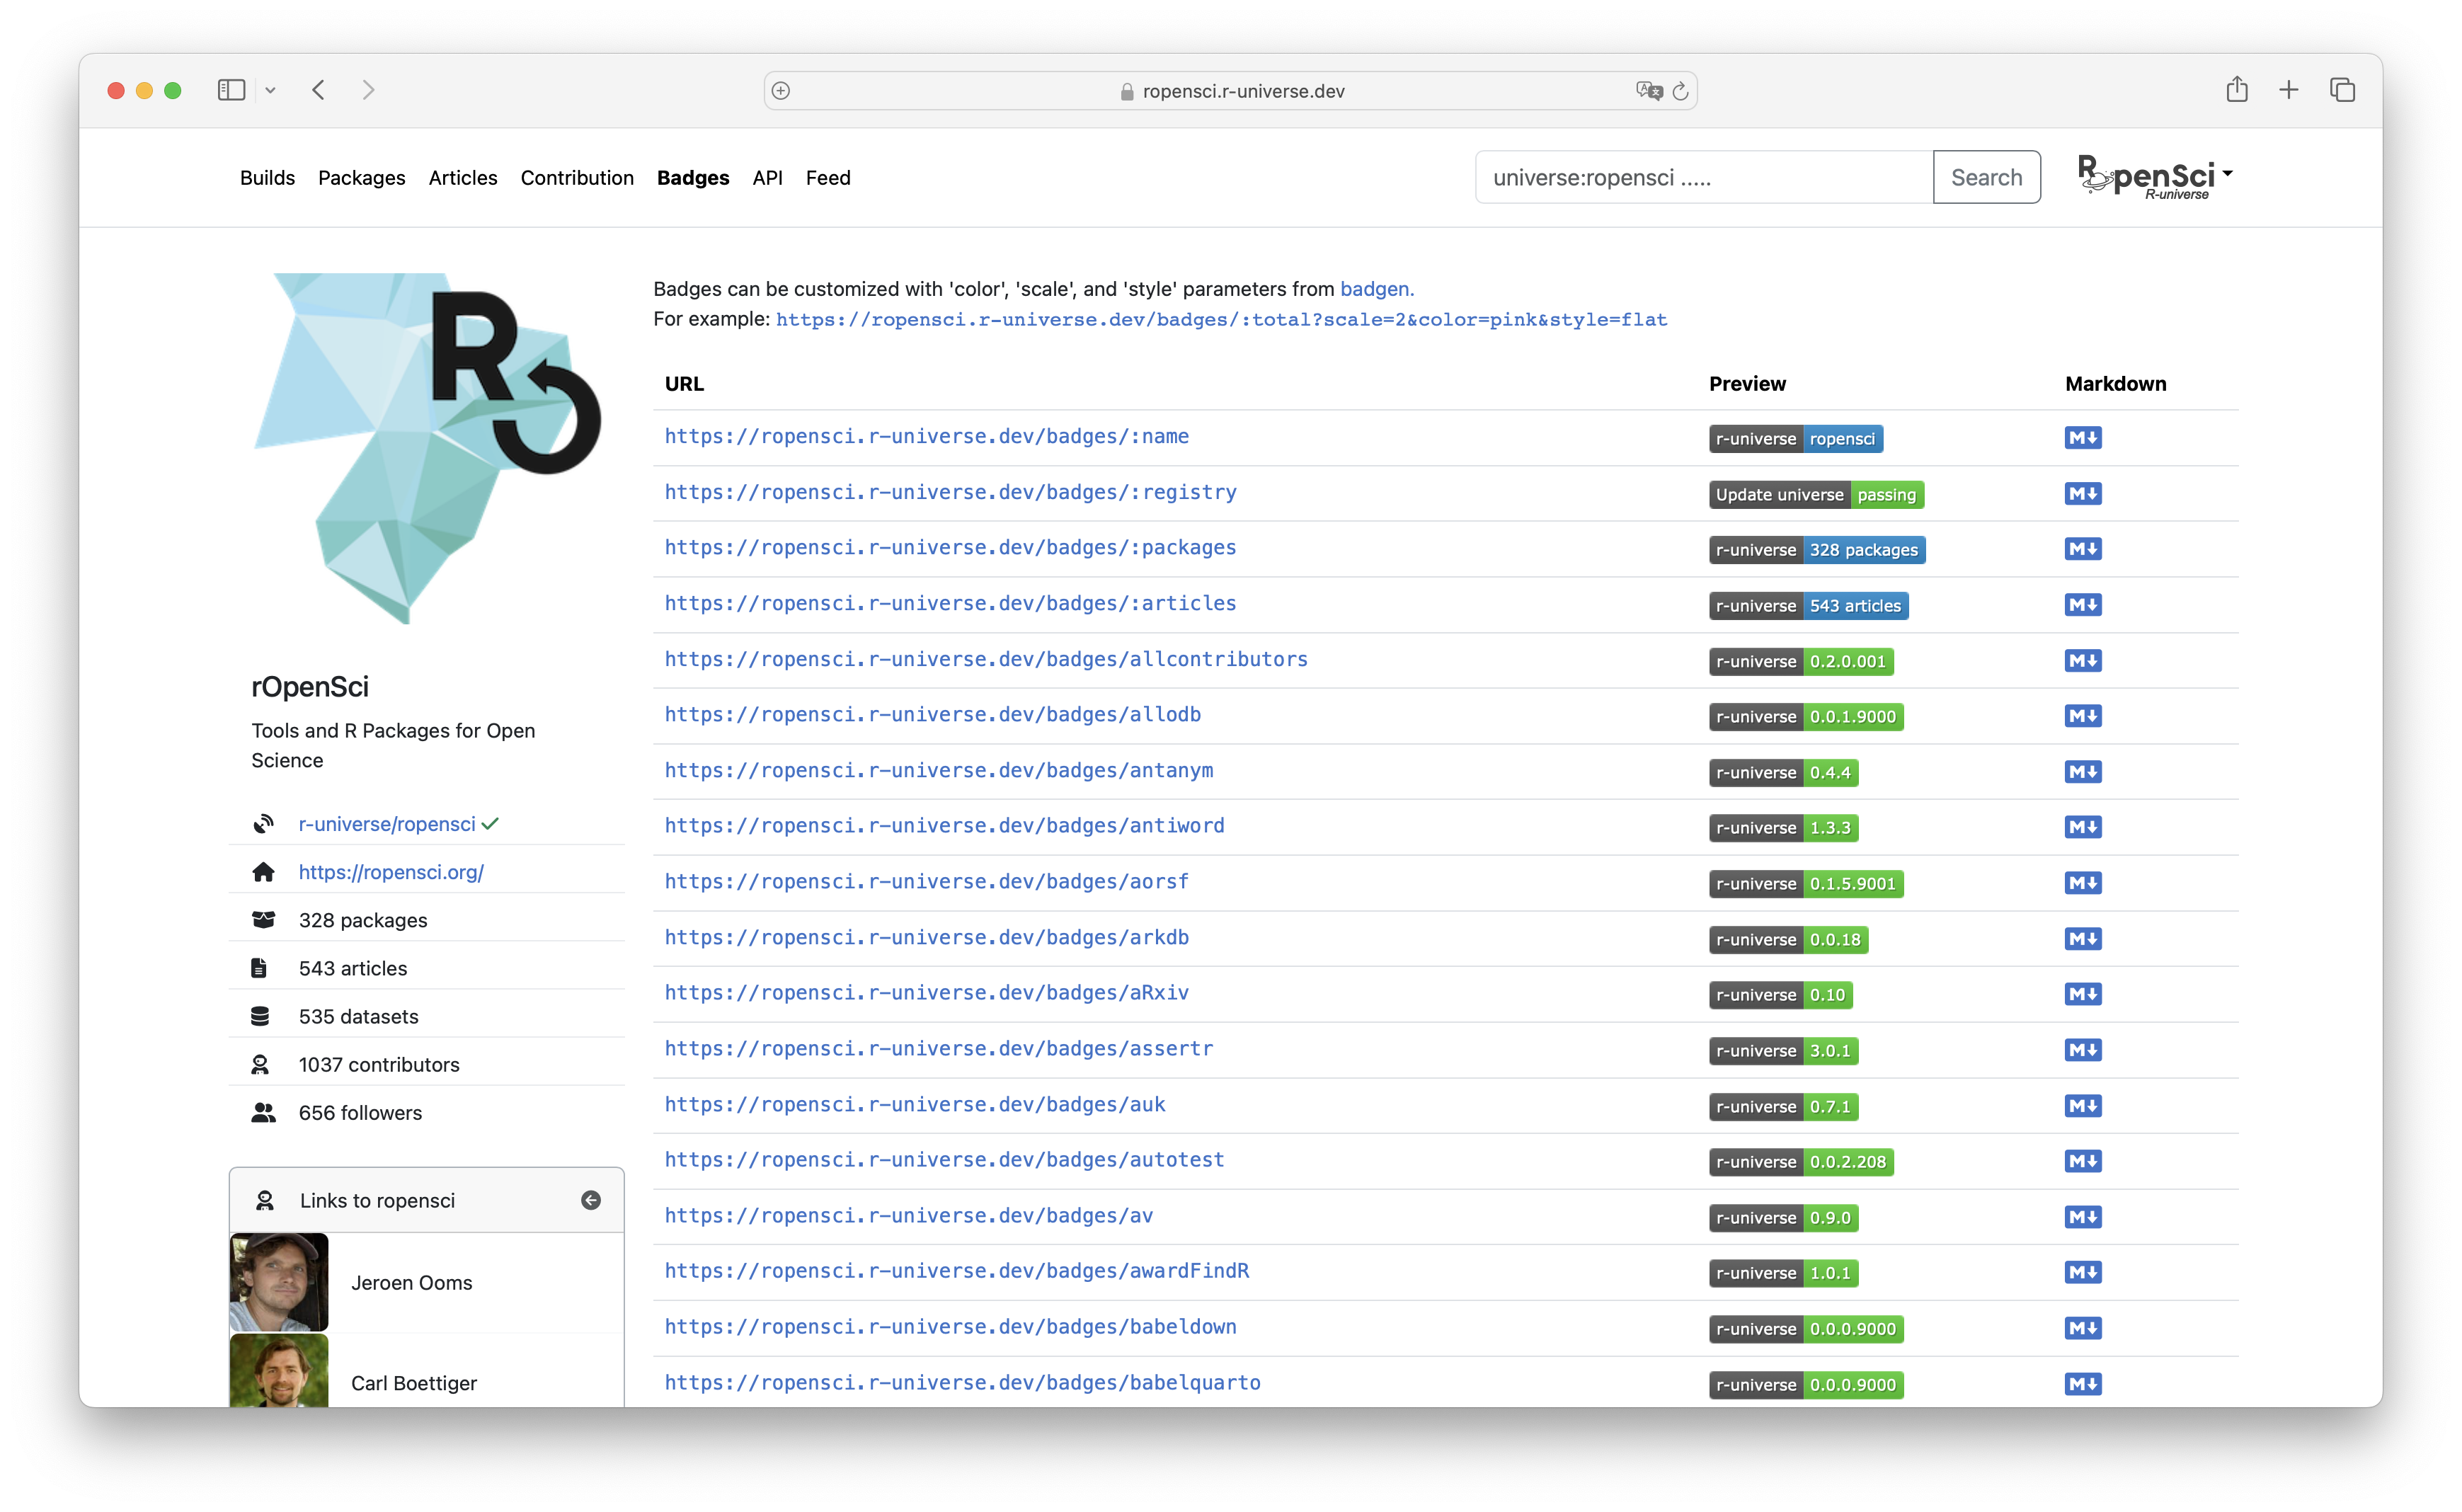Click the 1037 contributors person icon
The width and height of the screenshot is (2462, 1512).
(x=262, y=1064)
